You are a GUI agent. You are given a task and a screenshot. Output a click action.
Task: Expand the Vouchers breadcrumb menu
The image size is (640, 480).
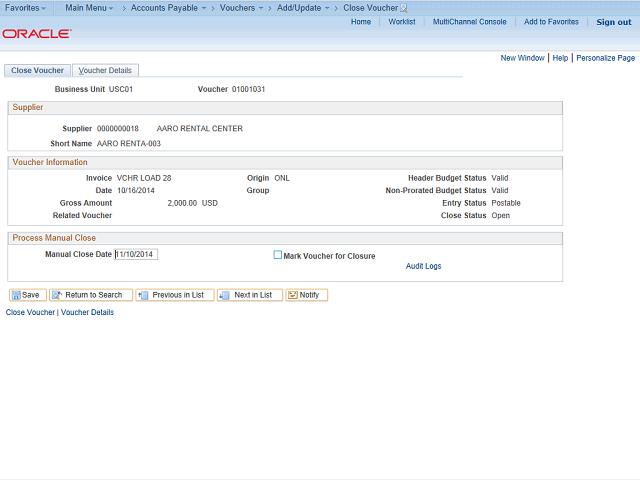click(241, 8)
